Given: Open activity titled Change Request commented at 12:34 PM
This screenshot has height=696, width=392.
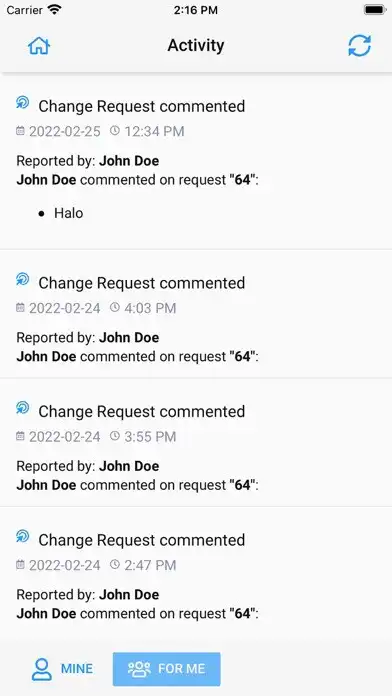Looking at the screenshot, I should tap(196, 163).
